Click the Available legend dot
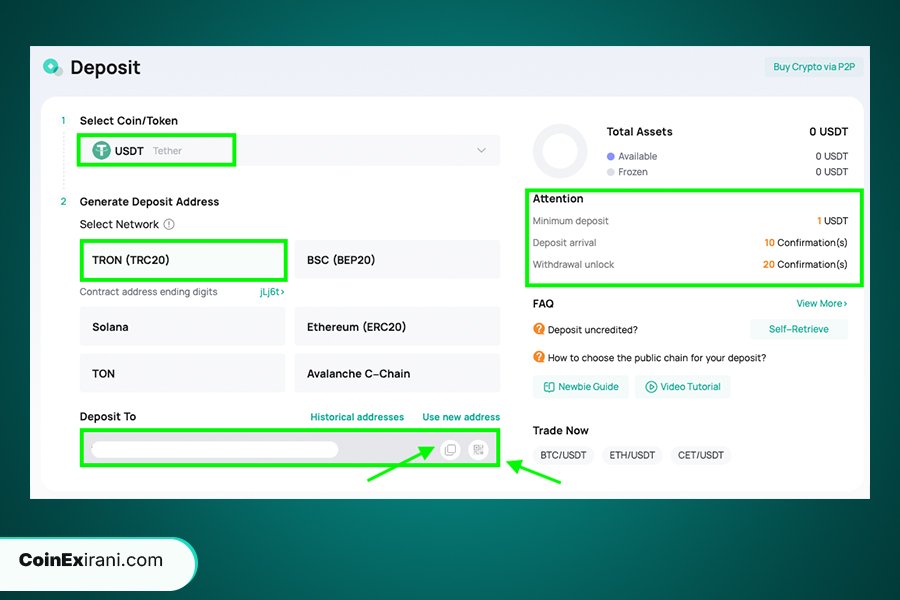The height and width of the screenshot is (600, 900). point(611,156)
